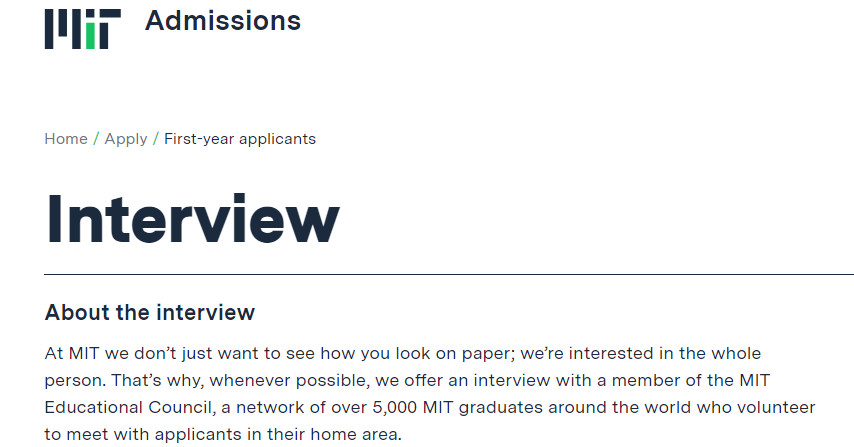Go to the Home breadcrumb
854x447 pixels.
[x=66, y=139]
